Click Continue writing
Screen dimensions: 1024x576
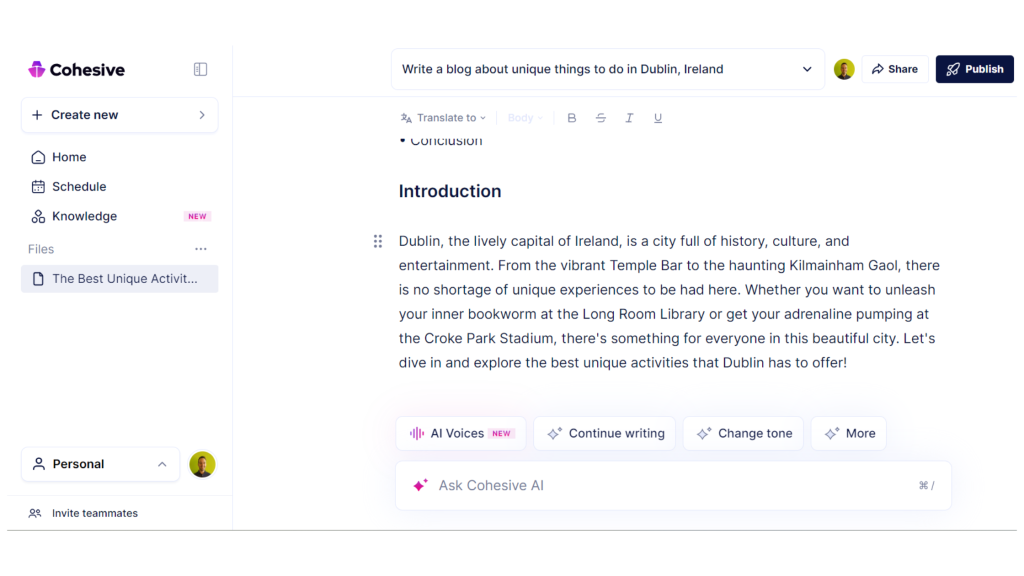pos(604,433)
